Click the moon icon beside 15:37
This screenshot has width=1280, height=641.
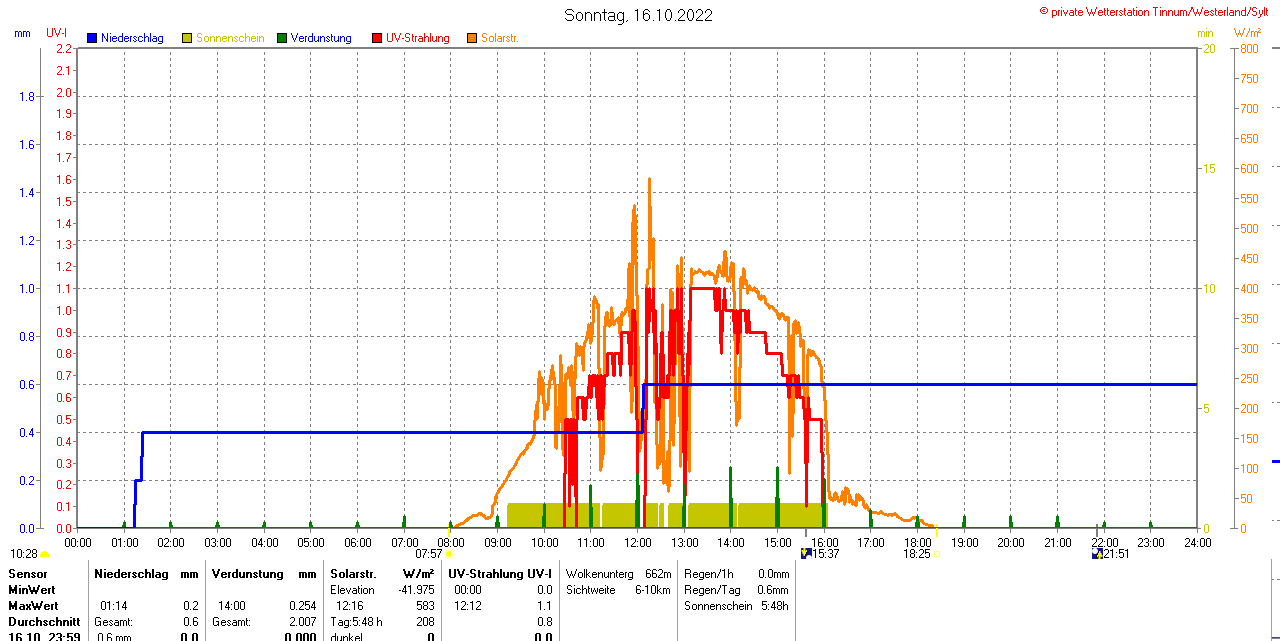coord(806,553)
